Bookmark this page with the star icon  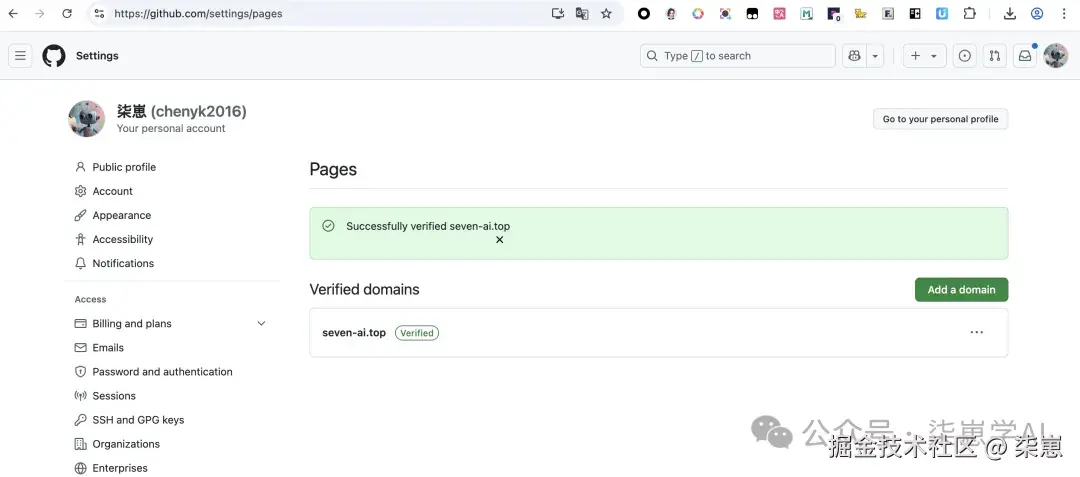pyautogui.click(x=606, y=14)
